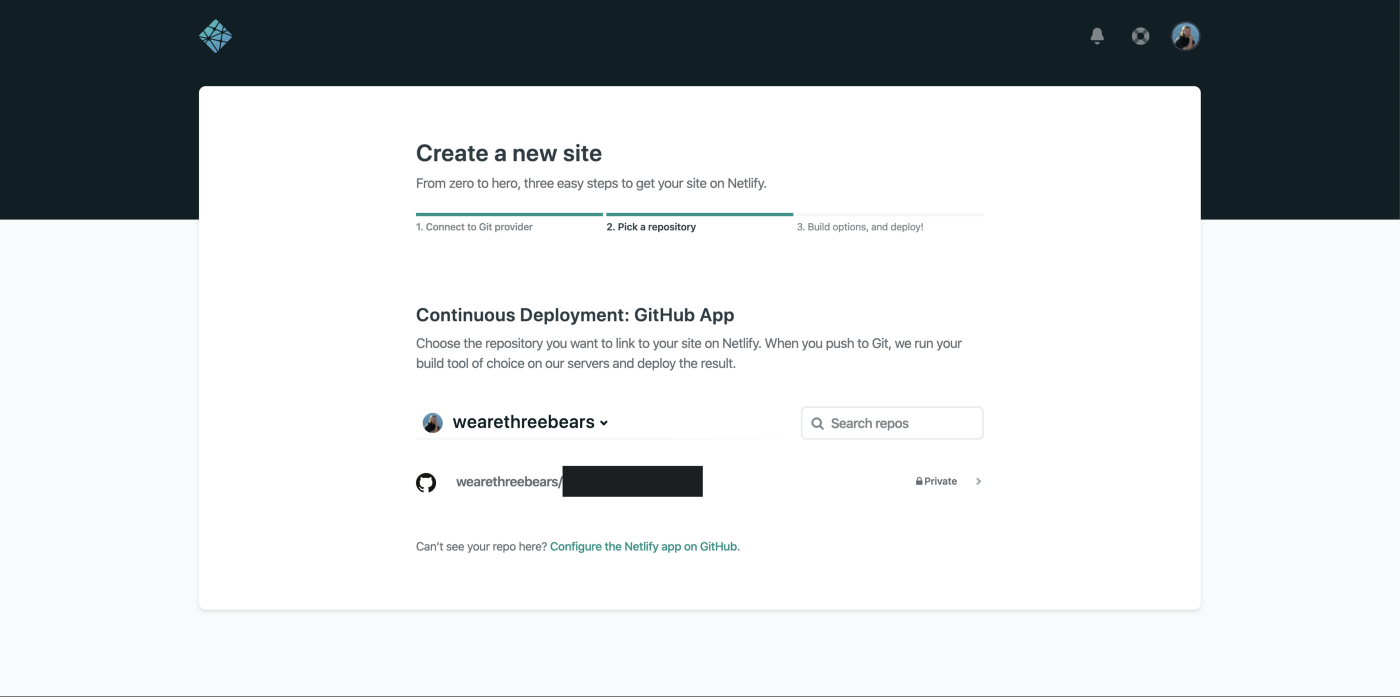Go to step 1 Connect to Git provider
The width and height of the screenshot is (1400, 697).
tap(474, 227)
